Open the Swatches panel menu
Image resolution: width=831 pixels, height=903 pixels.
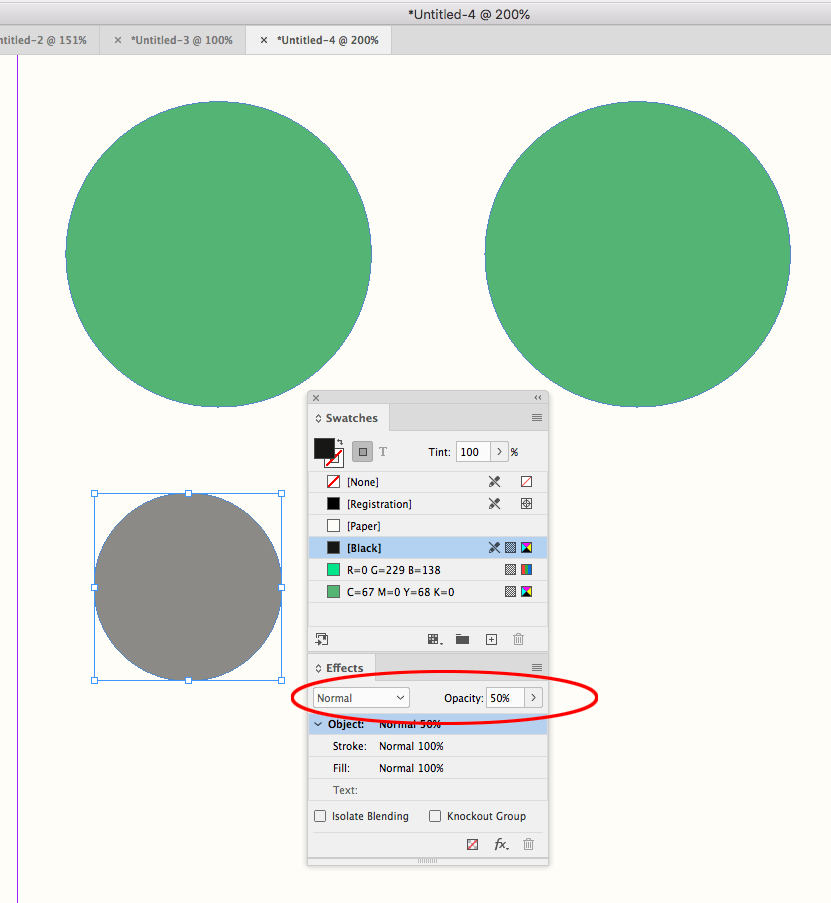537,417
